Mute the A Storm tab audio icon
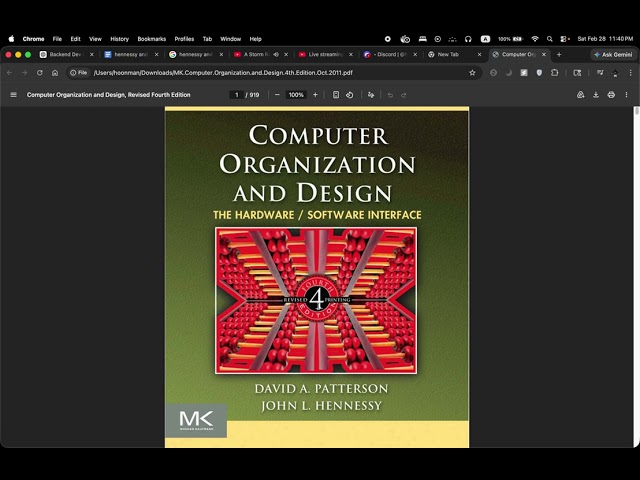640x480 pixels. tap(276, 54)
